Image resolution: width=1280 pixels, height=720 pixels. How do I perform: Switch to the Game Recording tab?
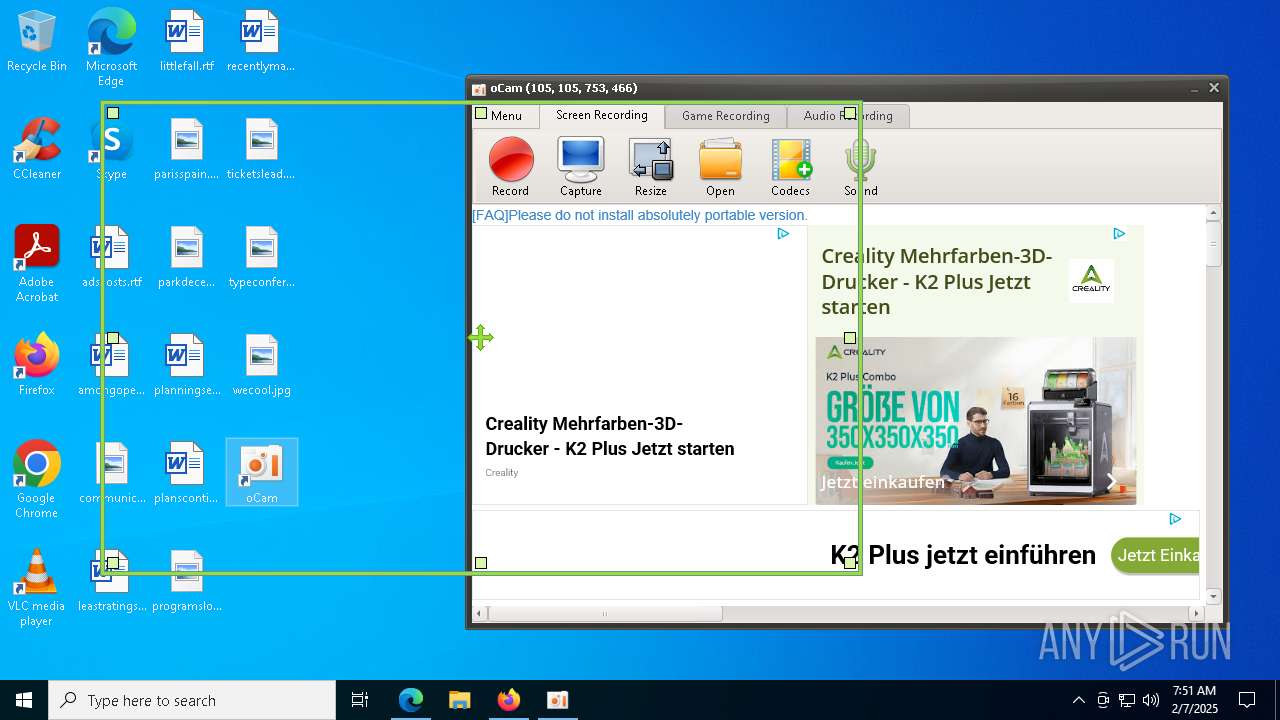726,116
